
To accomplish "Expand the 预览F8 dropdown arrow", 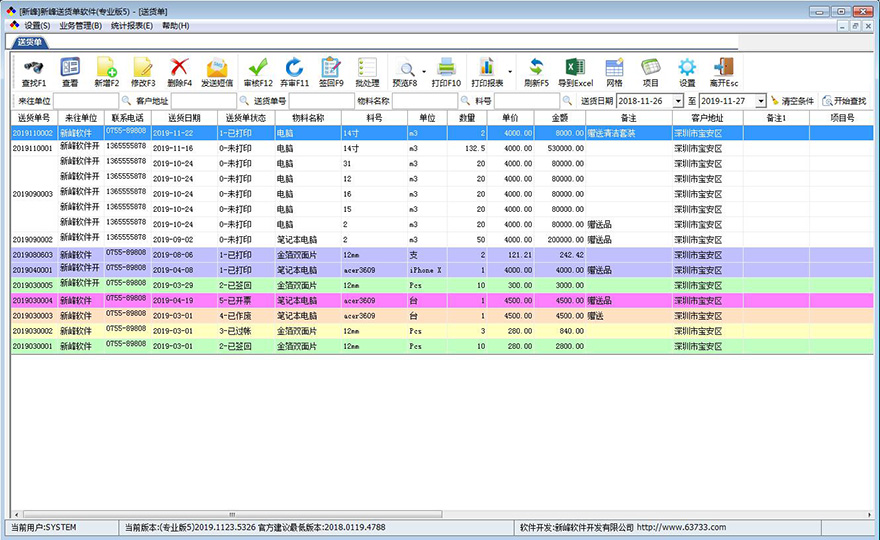I will tap(424, 71).
